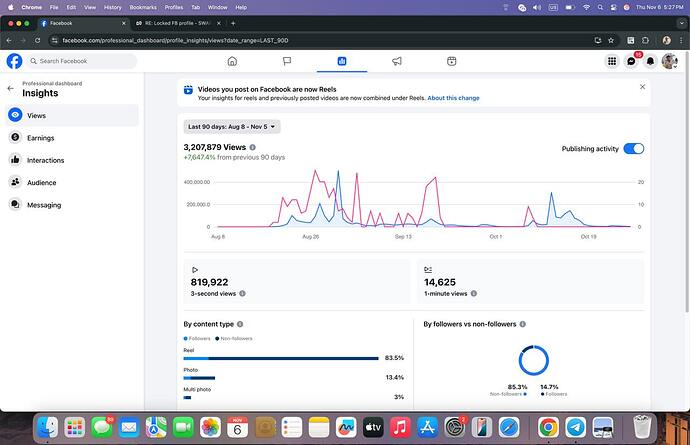Expand the Last 90 days date dropdown

pyautogui.click(x=232, y=127)
